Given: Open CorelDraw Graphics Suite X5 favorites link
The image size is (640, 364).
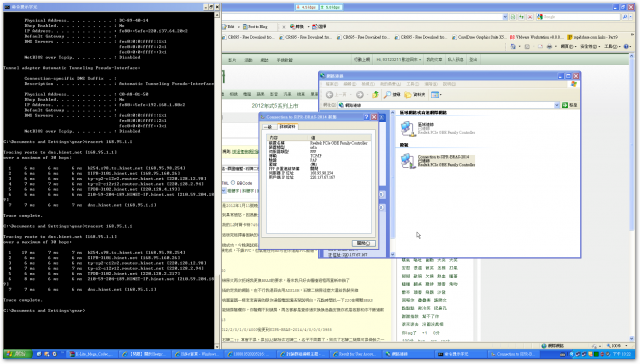Looking at the screenshot, I should click(x=479, y=37).
